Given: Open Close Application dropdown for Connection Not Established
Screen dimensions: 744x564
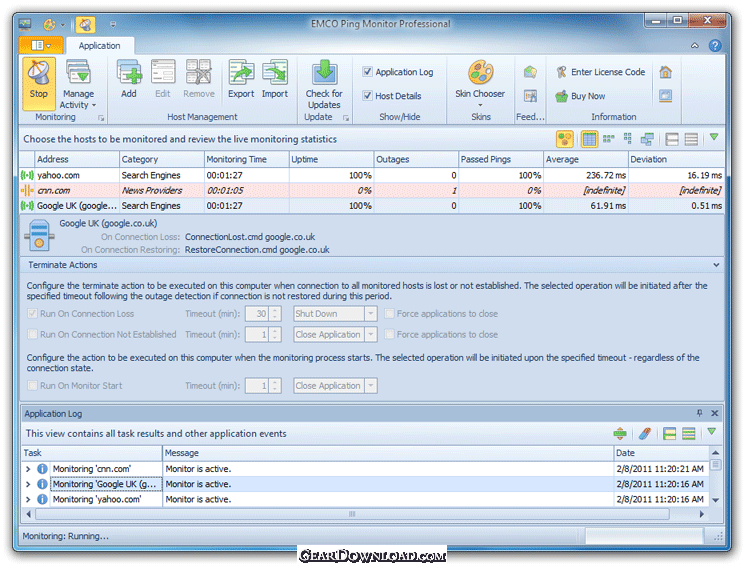Looking at the screenshot, I should pyautogui.click(x=371, y=334).
